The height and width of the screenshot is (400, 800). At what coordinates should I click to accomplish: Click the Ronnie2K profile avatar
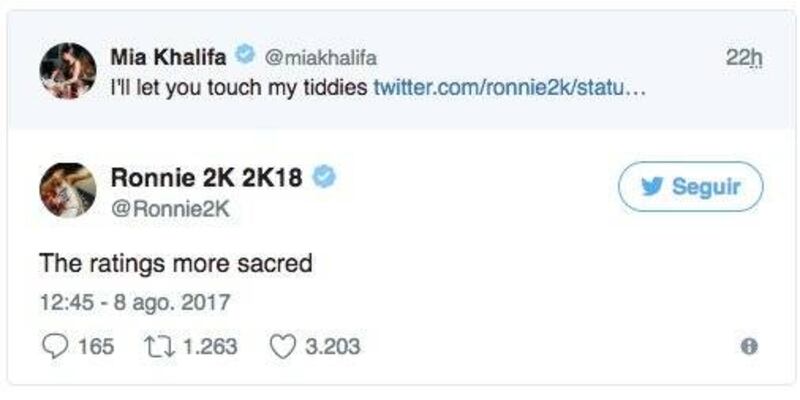(68, 190)
